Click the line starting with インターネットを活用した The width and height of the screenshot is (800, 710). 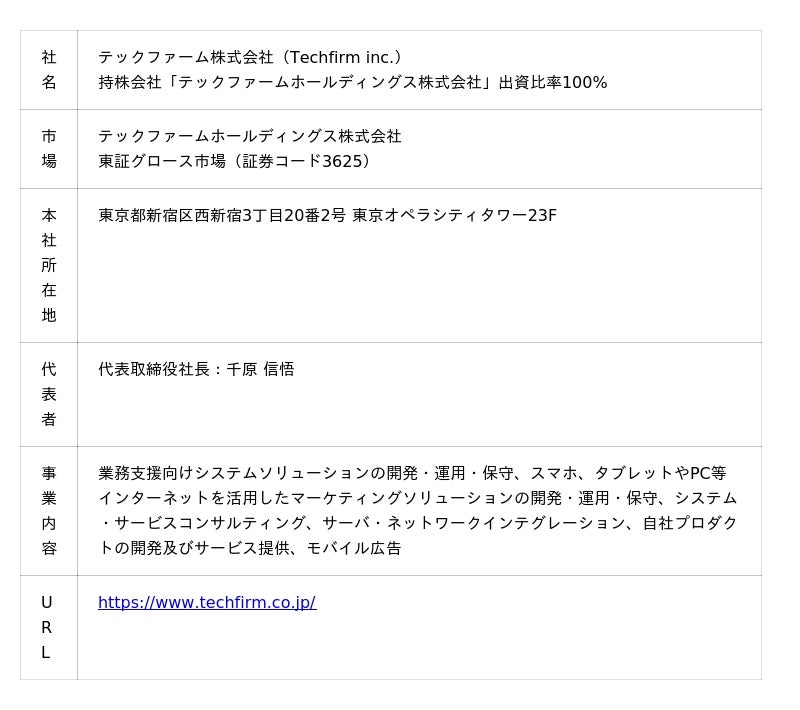417,498
